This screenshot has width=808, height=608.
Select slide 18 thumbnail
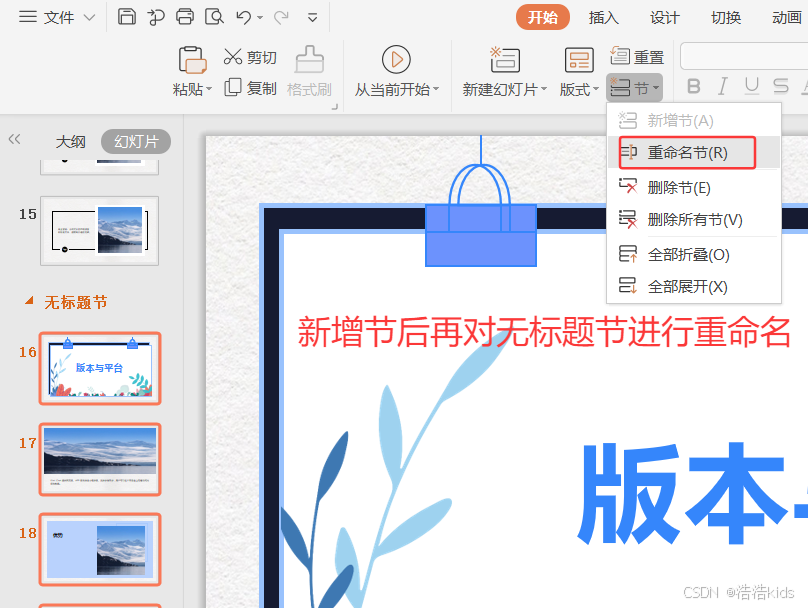tap(100, 550)
